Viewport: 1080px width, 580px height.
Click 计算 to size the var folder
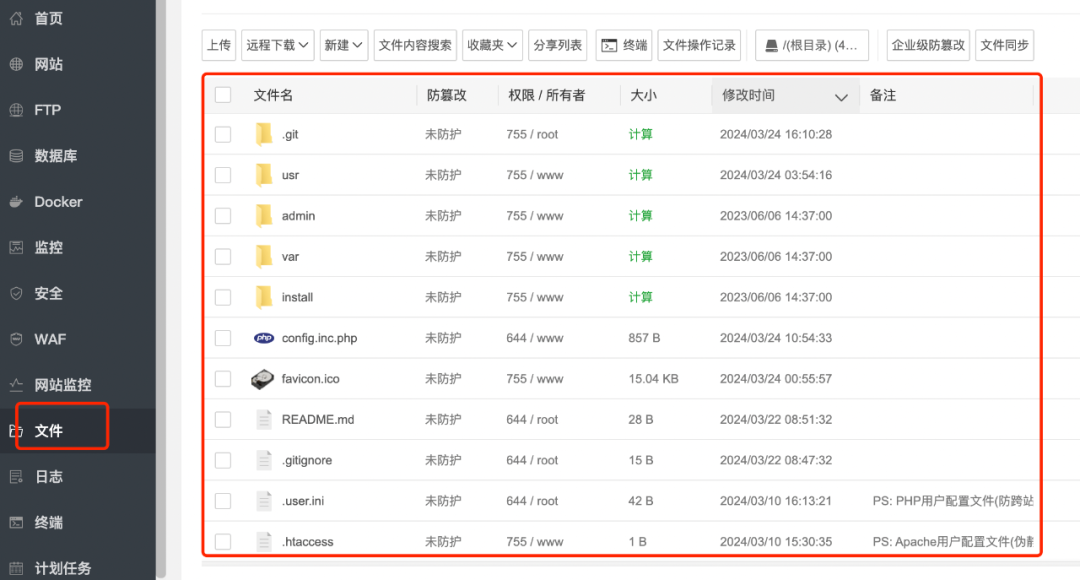pos(641,257)
